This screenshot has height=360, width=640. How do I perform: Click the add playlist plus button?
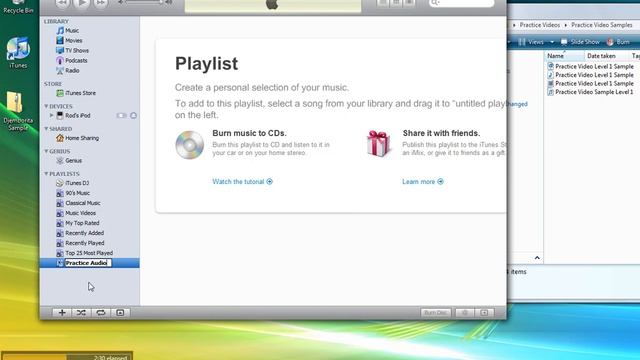click(x=62, y=313)
